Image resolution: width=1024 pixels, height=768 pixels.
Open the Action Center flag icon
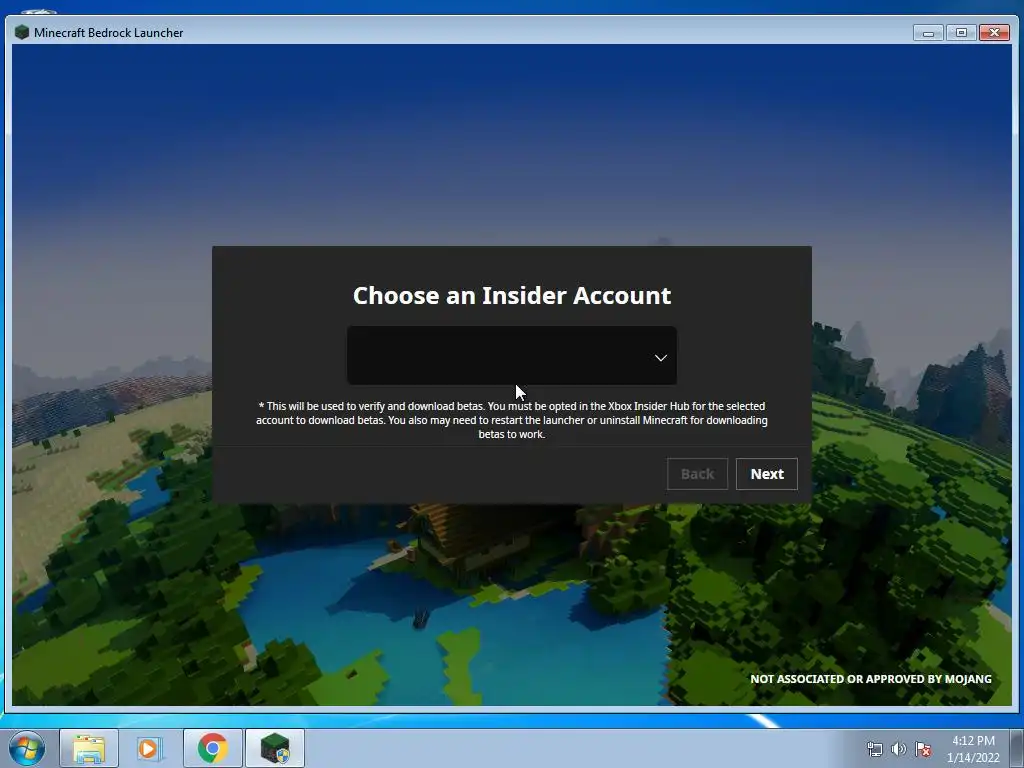[923, 749]
